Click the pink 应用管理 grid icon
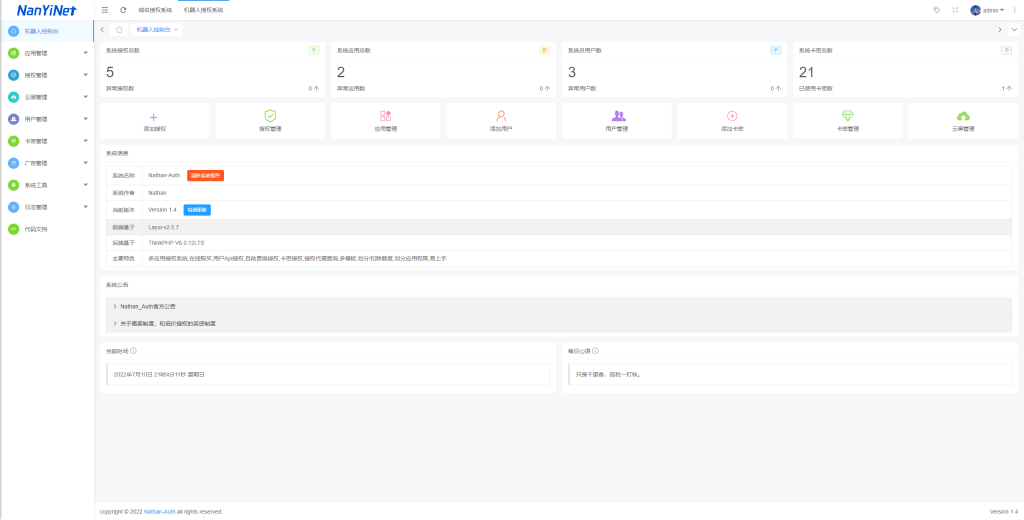 385,116
